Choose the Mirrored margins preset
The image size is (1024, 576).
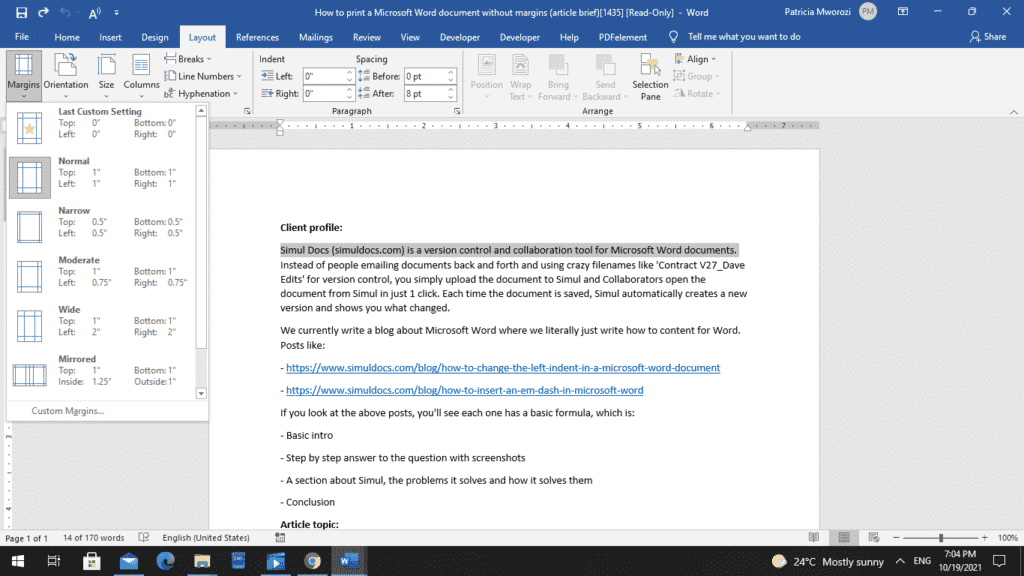pyautogui.click(x=101, y=376)
